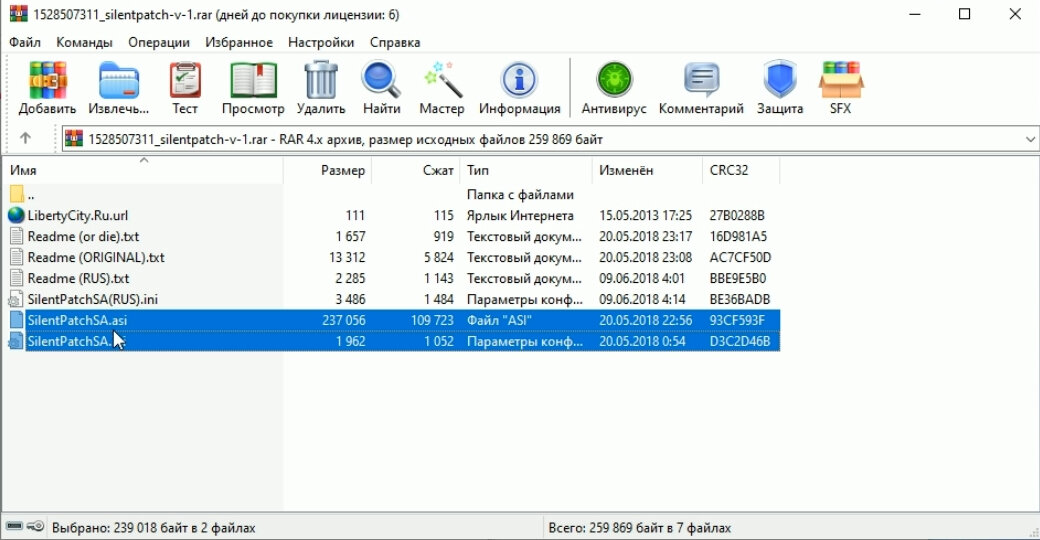1040x540 pixels.
Task: Open the Операции menu
Action: point(159,42)
